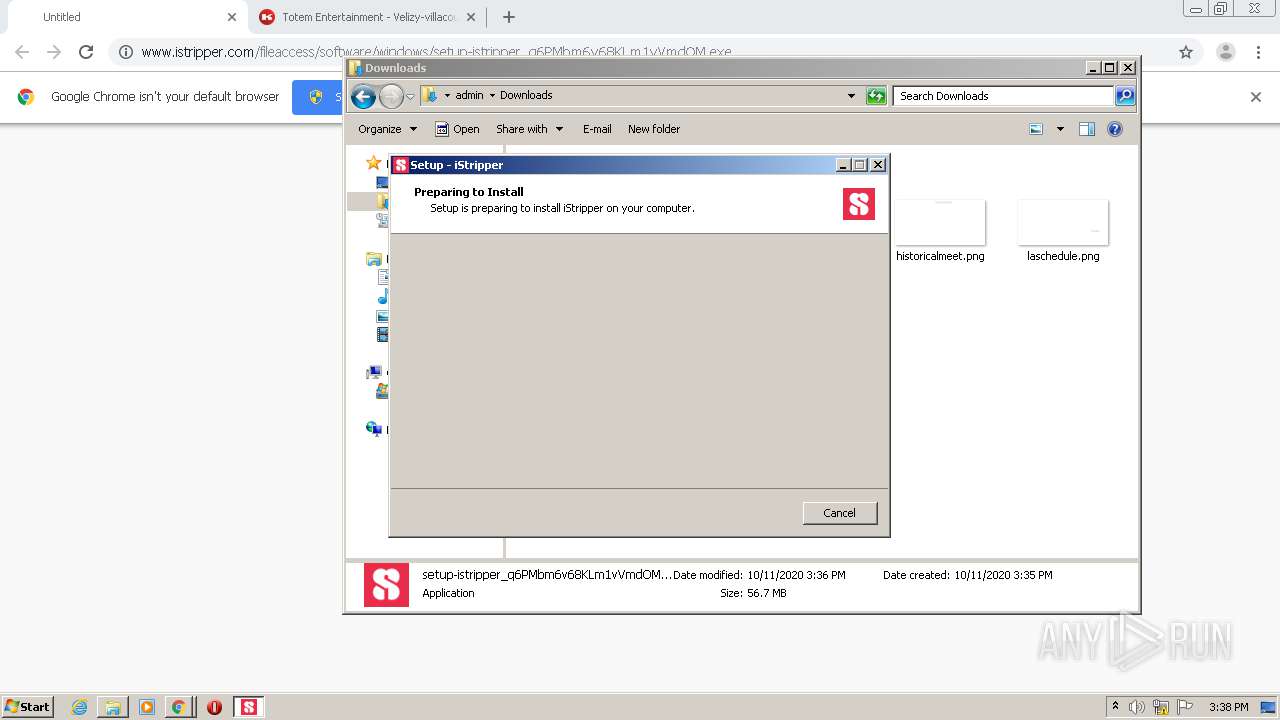Click the iStripper icon in the details pane
This screenshot has width=1280, height=720.
[x=386, y=585]
